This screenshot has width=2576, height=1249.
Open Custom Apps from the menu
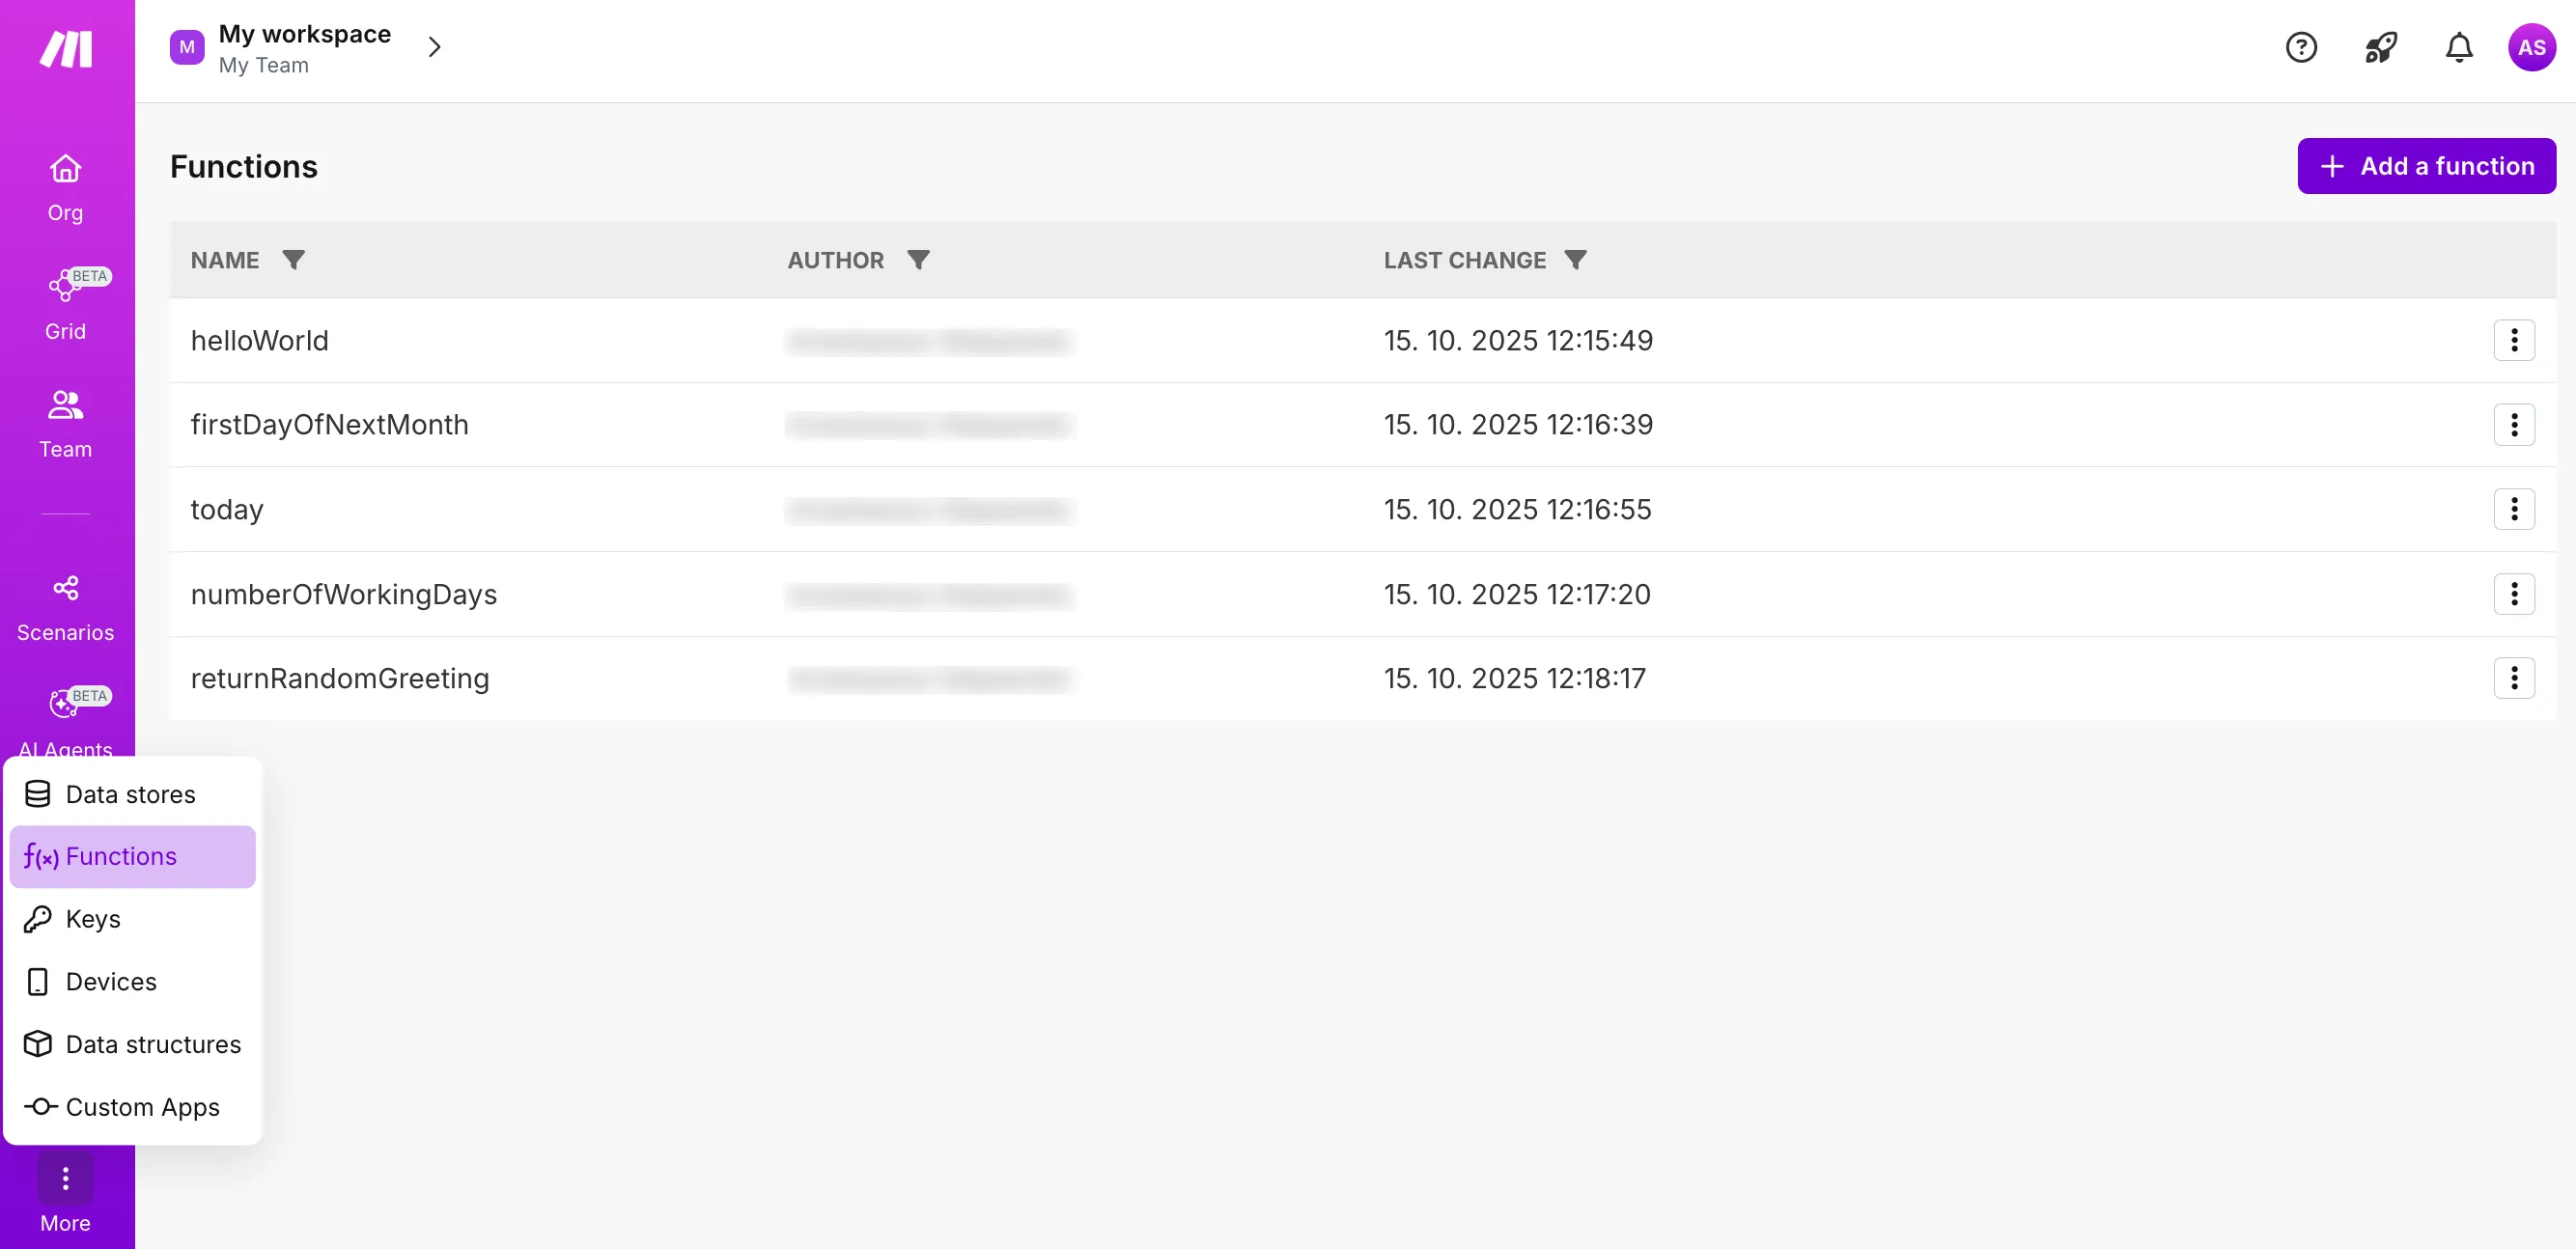point(142,1107)
